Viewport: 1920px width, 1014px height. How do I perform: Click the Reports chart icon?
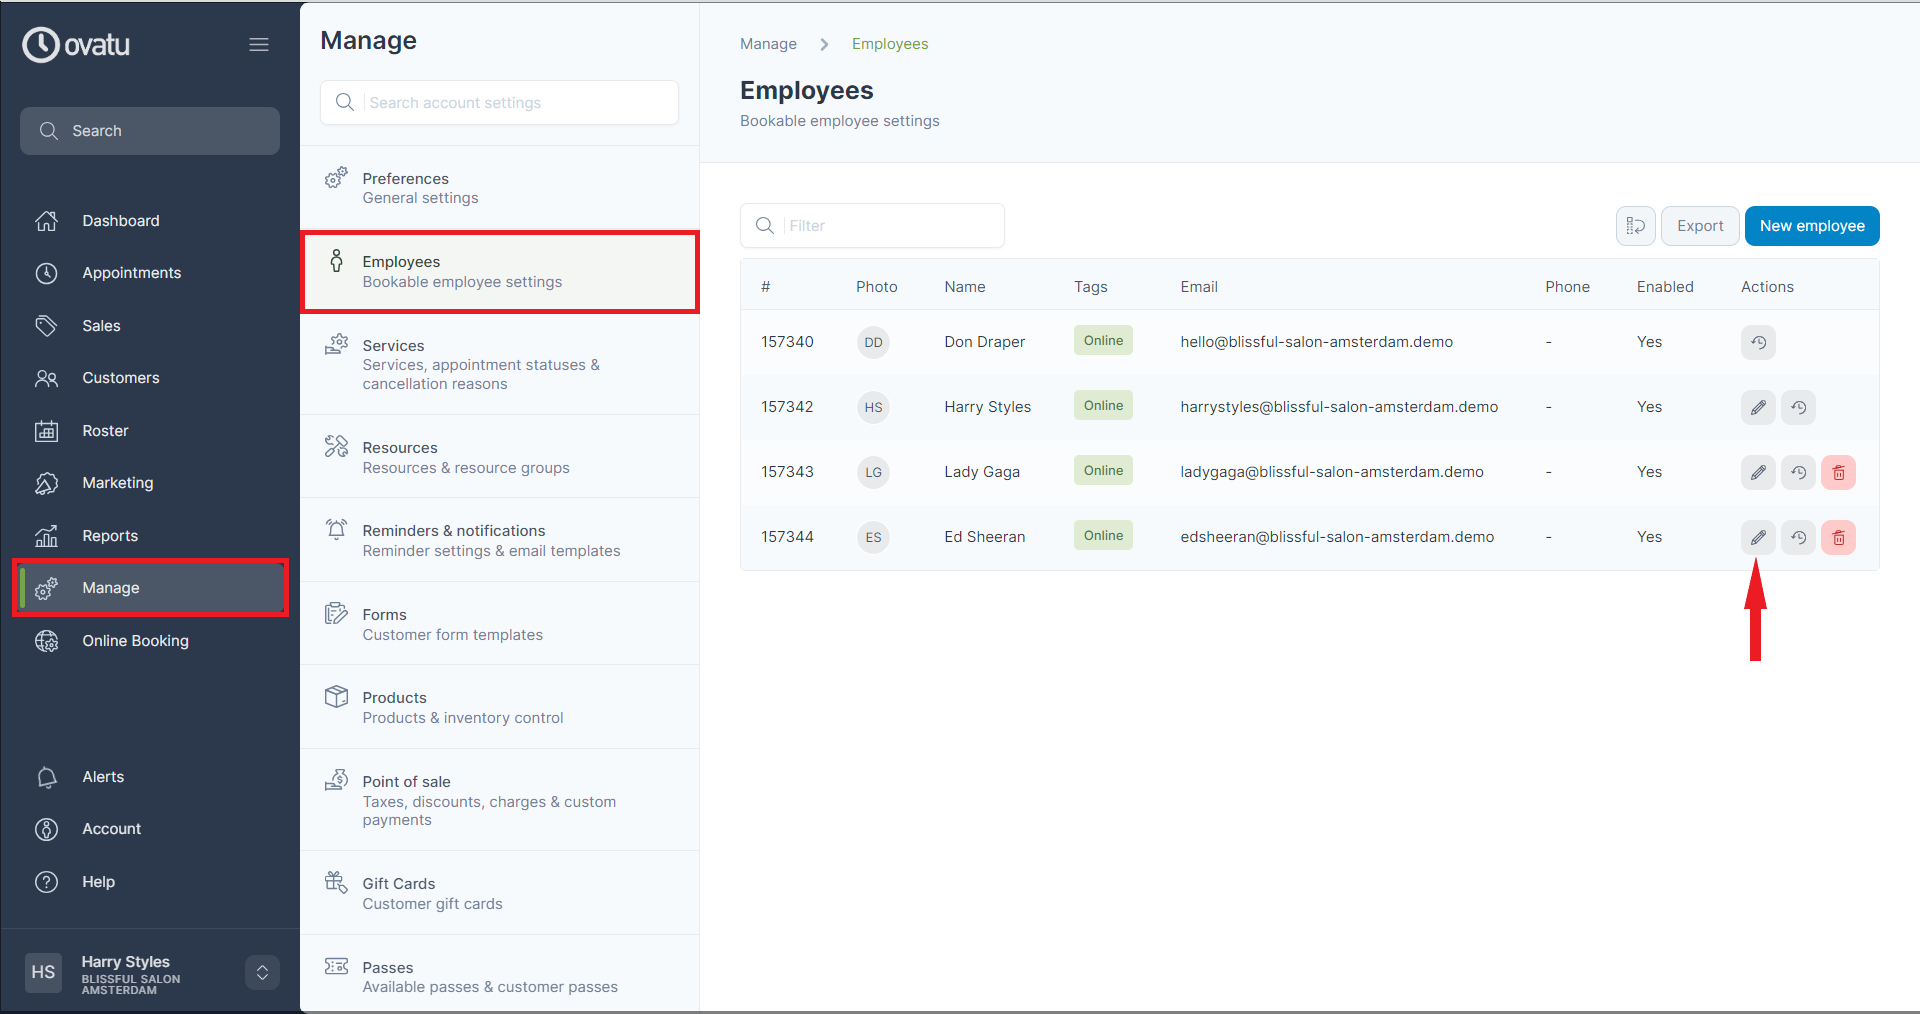(47, 536)
